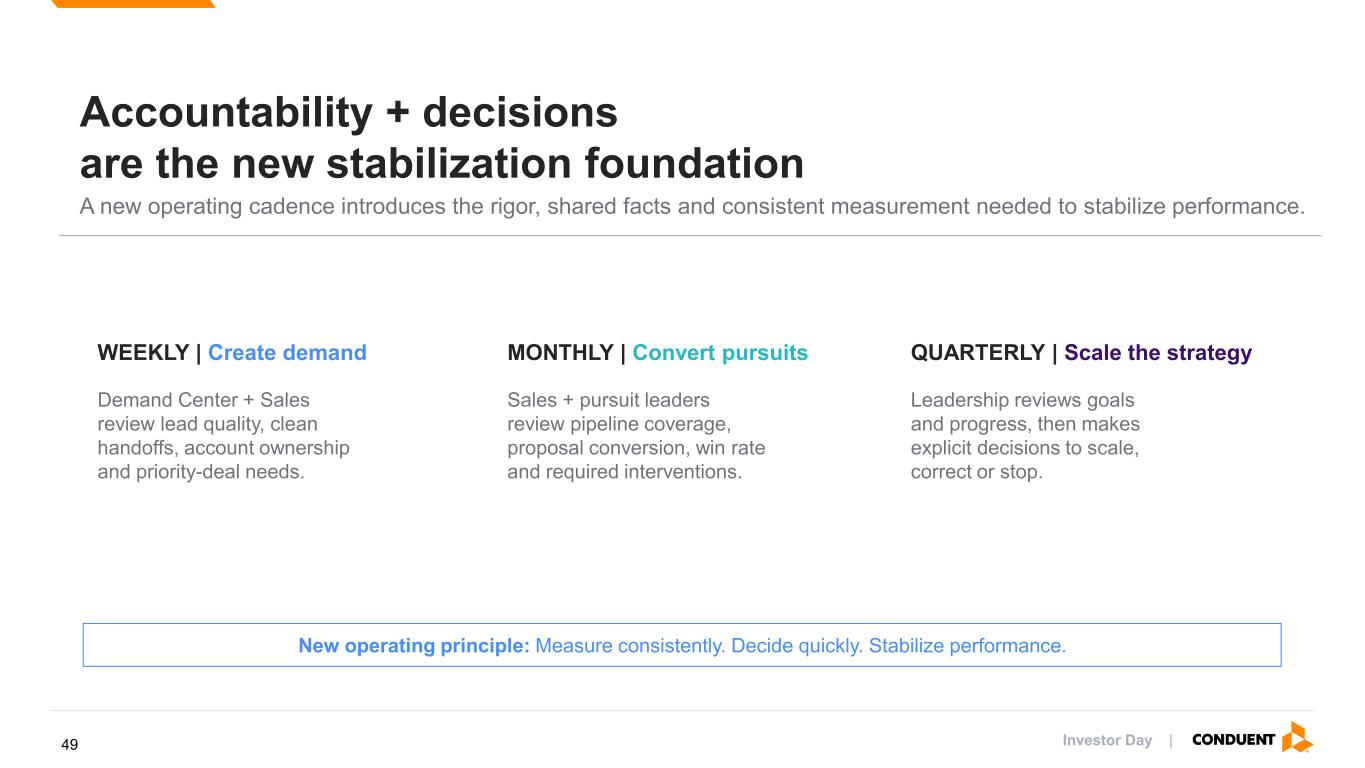
Task: Click the horizontal divider line below subtitle
Action: point(690,236)
